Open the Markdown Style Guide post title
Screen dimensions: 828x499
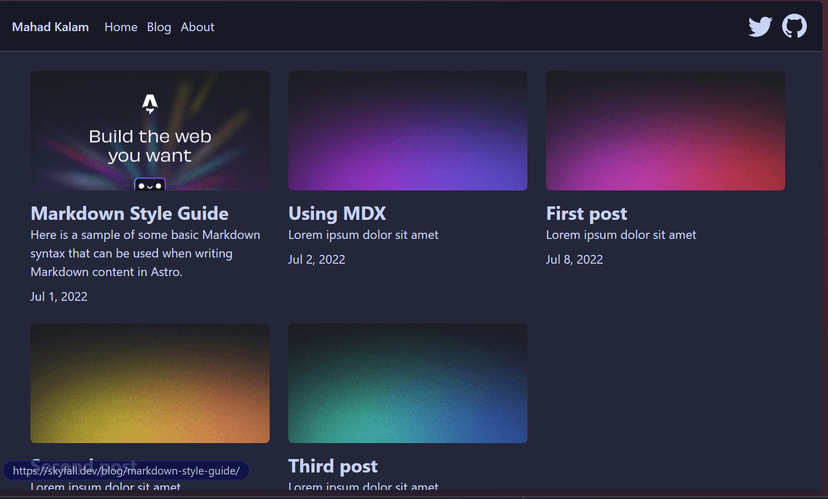pyautogui.click(x=129, y=213)
